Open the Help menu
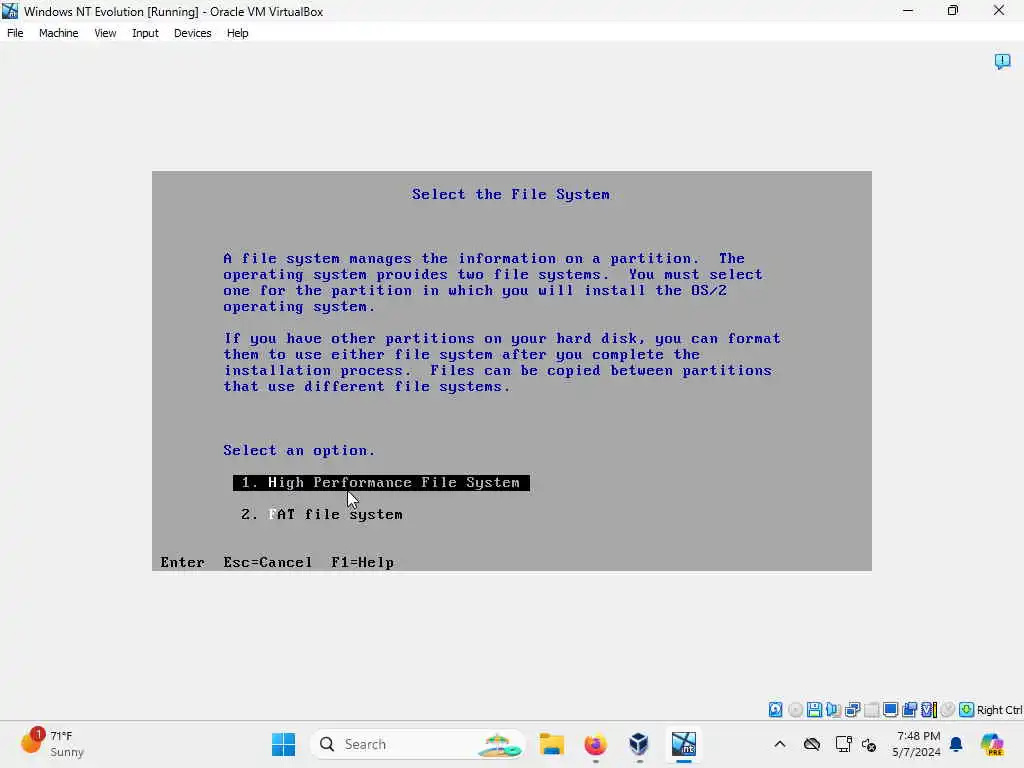The image size is (1024, 768). 237,33
